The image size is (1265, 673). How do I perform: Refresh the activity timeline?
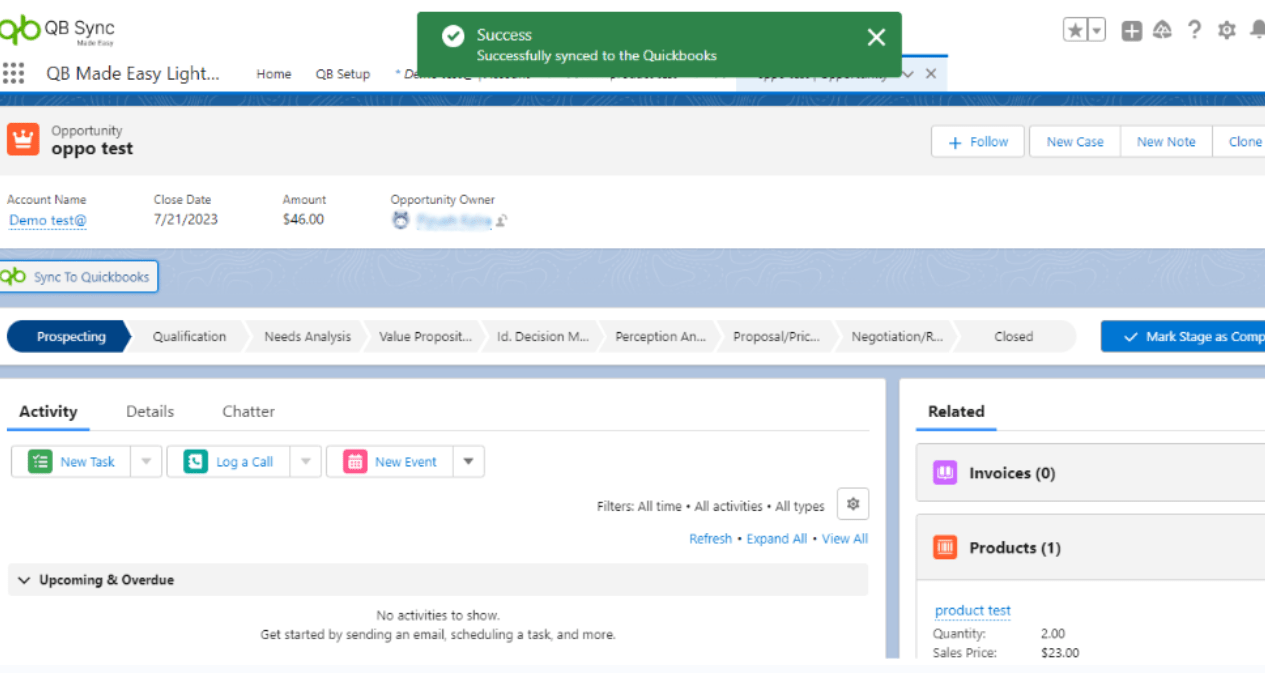coord(710,539)
